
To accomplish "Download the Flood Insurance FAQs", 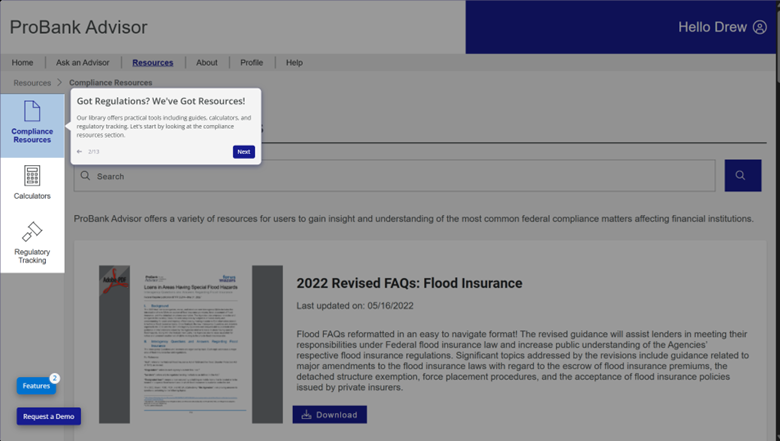I will [x=330, y=415].
